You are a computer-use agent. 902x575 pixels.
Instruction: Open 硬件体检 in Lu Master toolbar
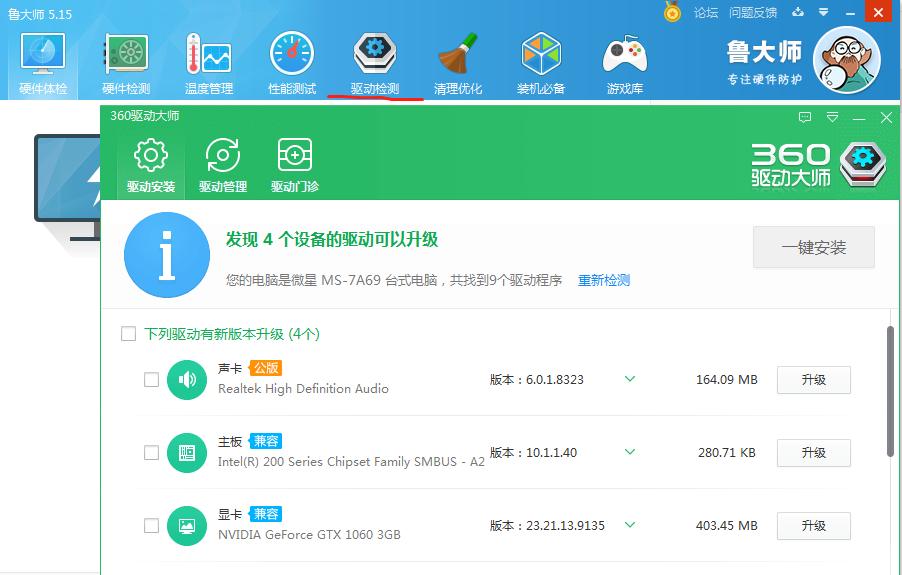click(43, 64)
